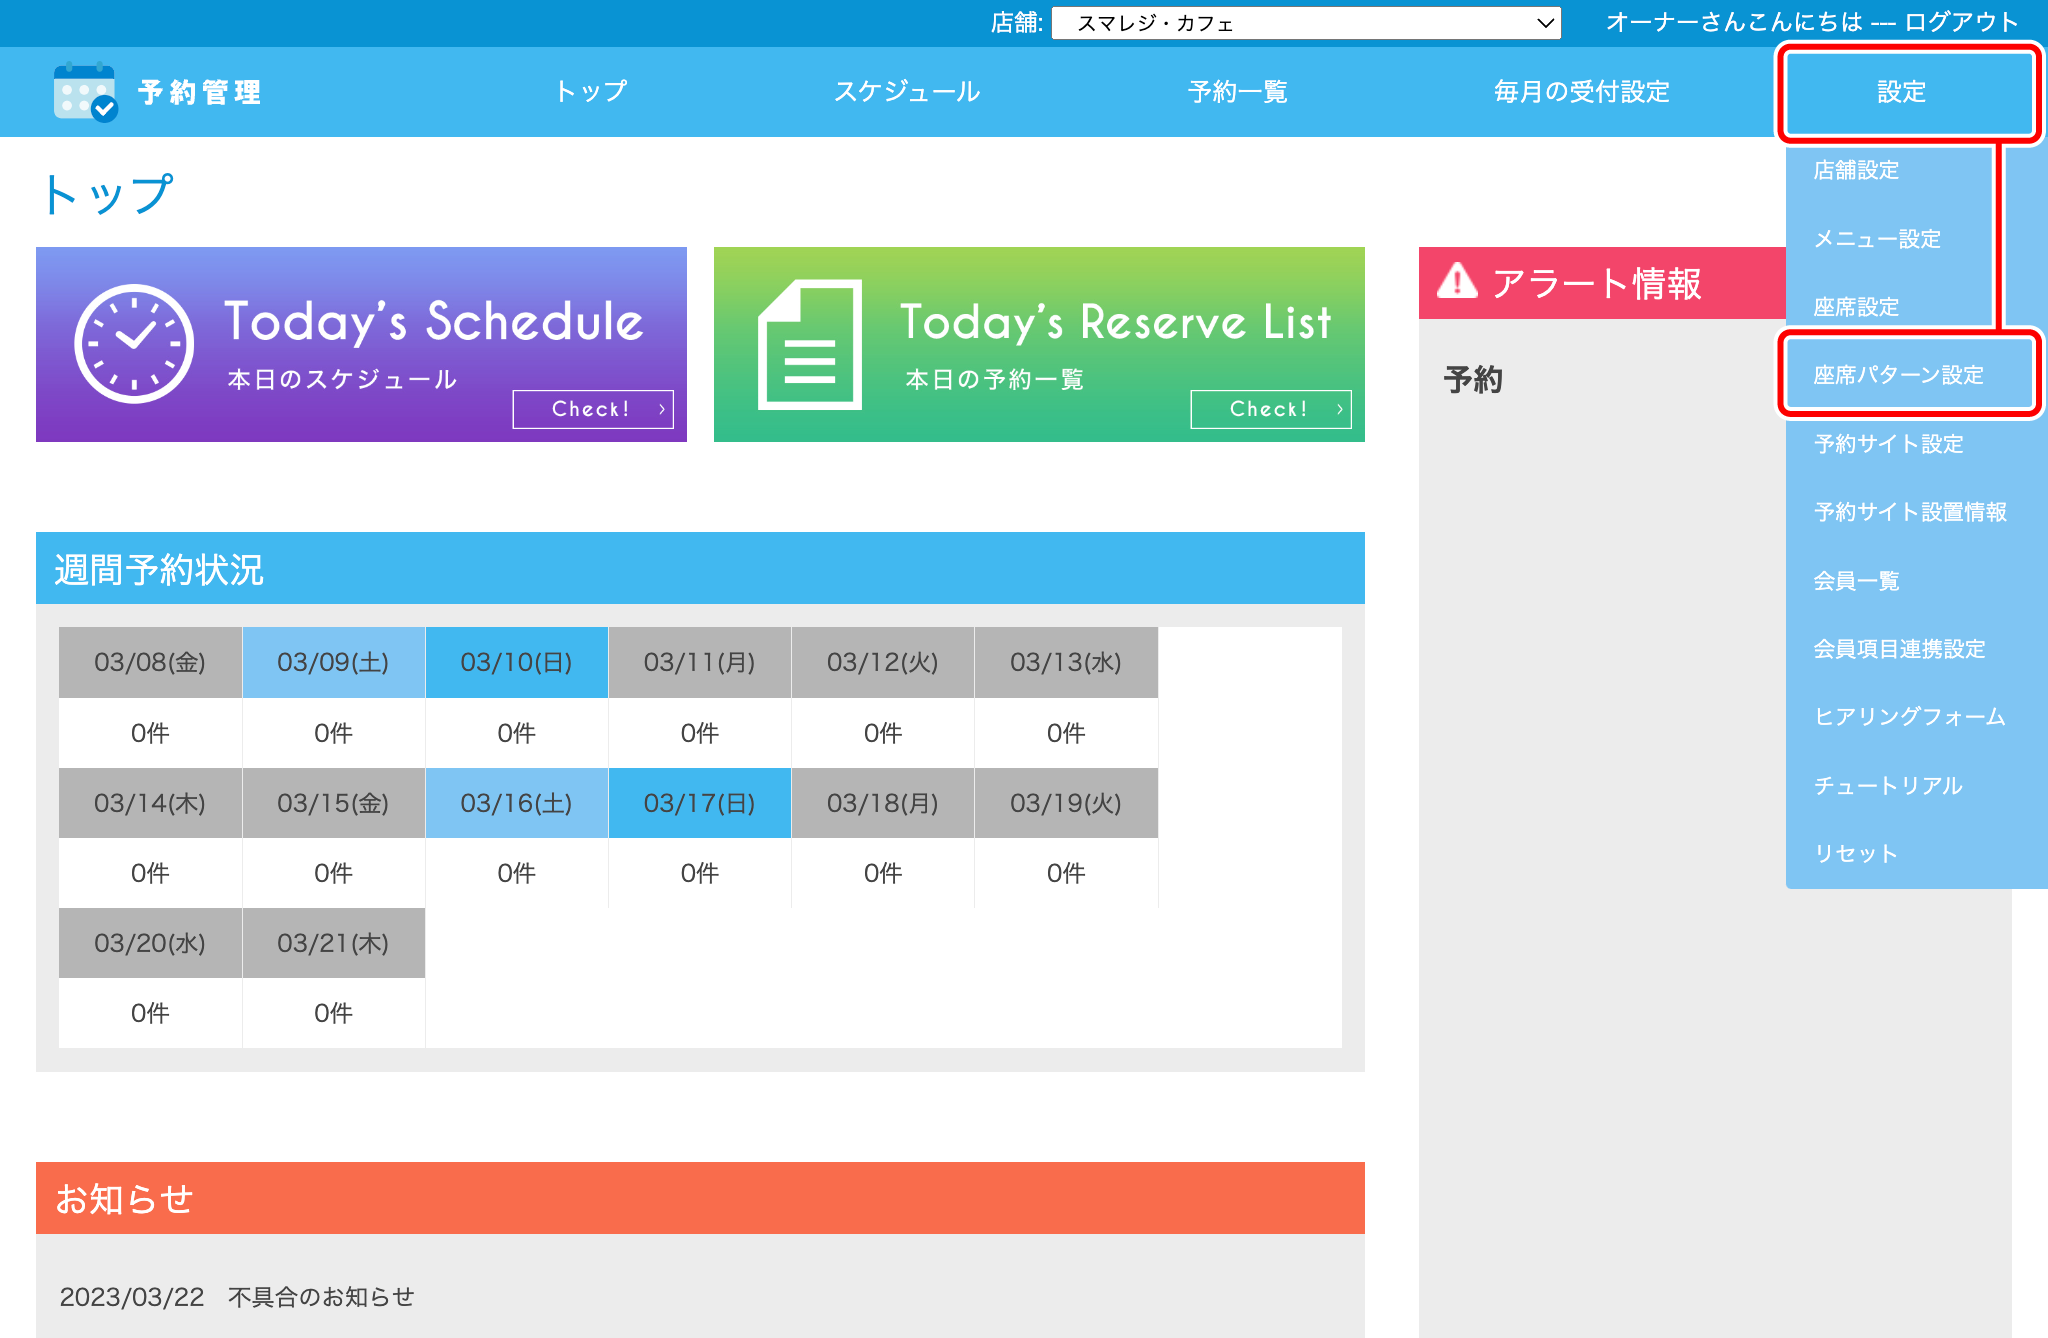The image size is (2048, 1338).
Task: Choose 店舗設定 in the dropdown menu
Action: click(1856, 170)
